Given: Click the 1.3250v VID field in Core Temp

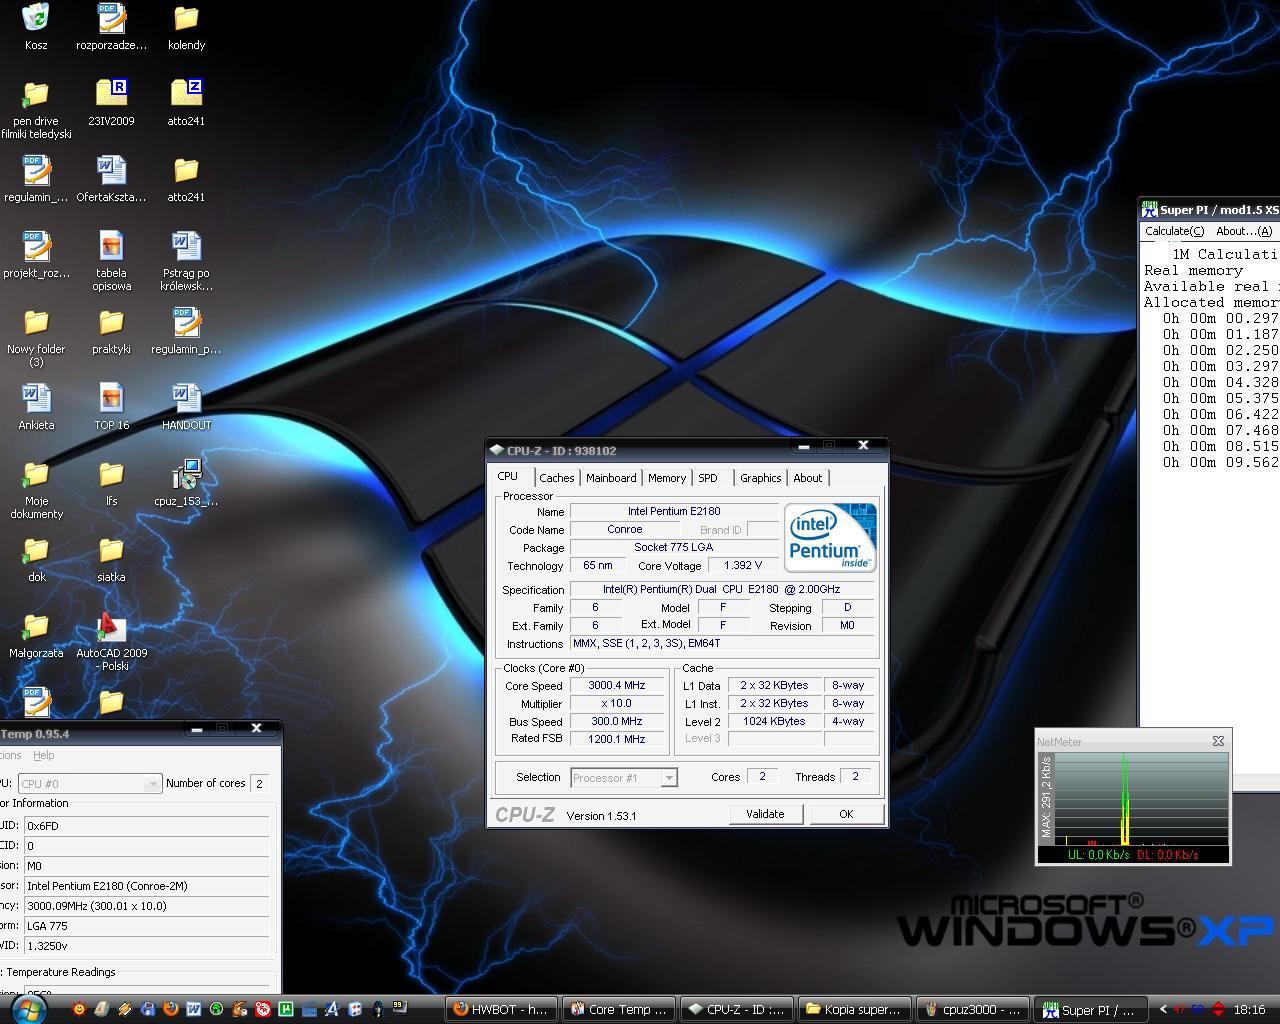Looking at the screenshot, I should pyautogui.click(x=147, y=946).
